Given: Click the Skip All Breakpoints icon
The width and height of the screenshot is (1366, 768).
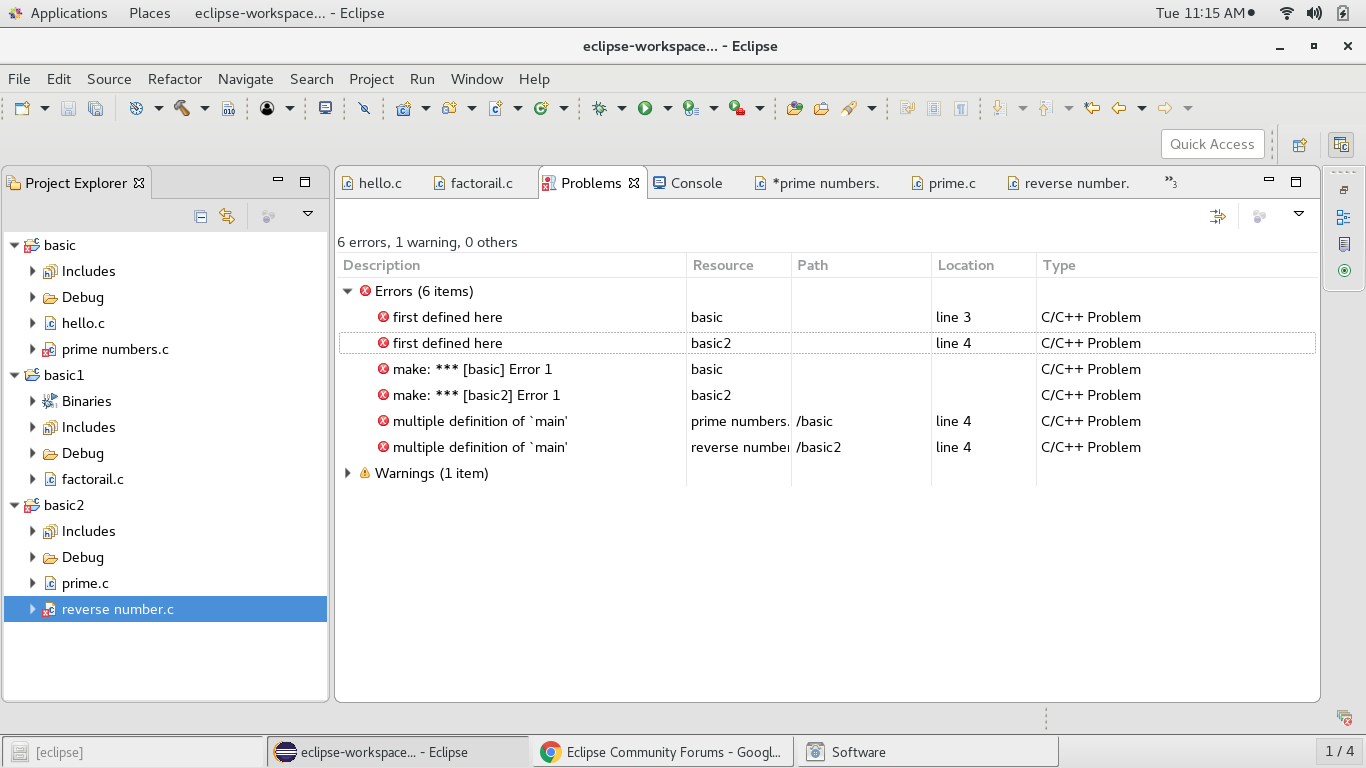Looking at the screenshot, I should 364,108.
